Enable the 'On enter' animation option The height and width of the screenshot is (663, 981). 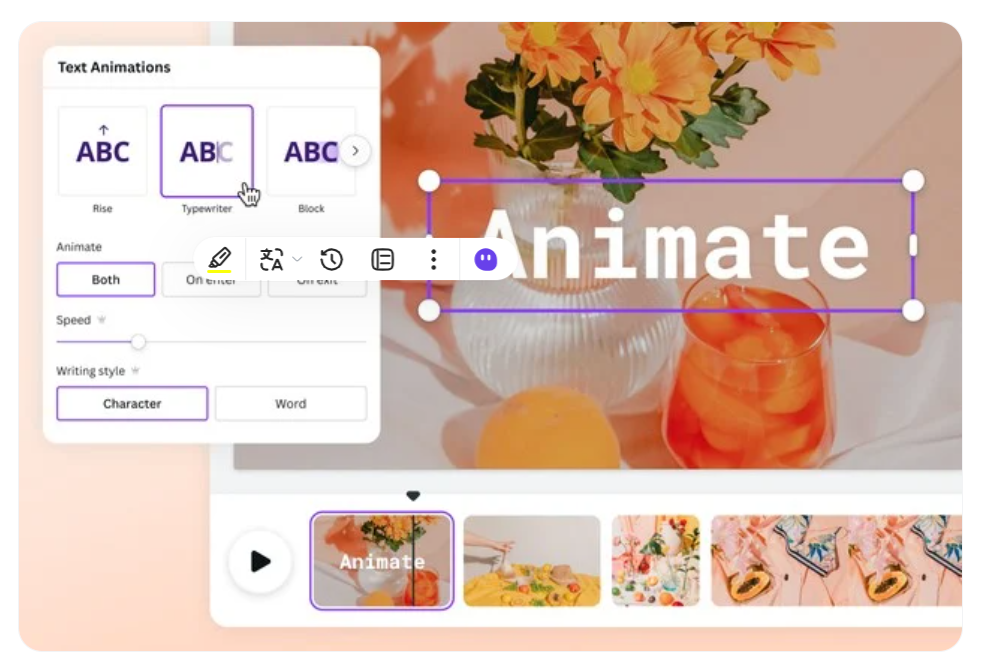(x=211, y=280)
